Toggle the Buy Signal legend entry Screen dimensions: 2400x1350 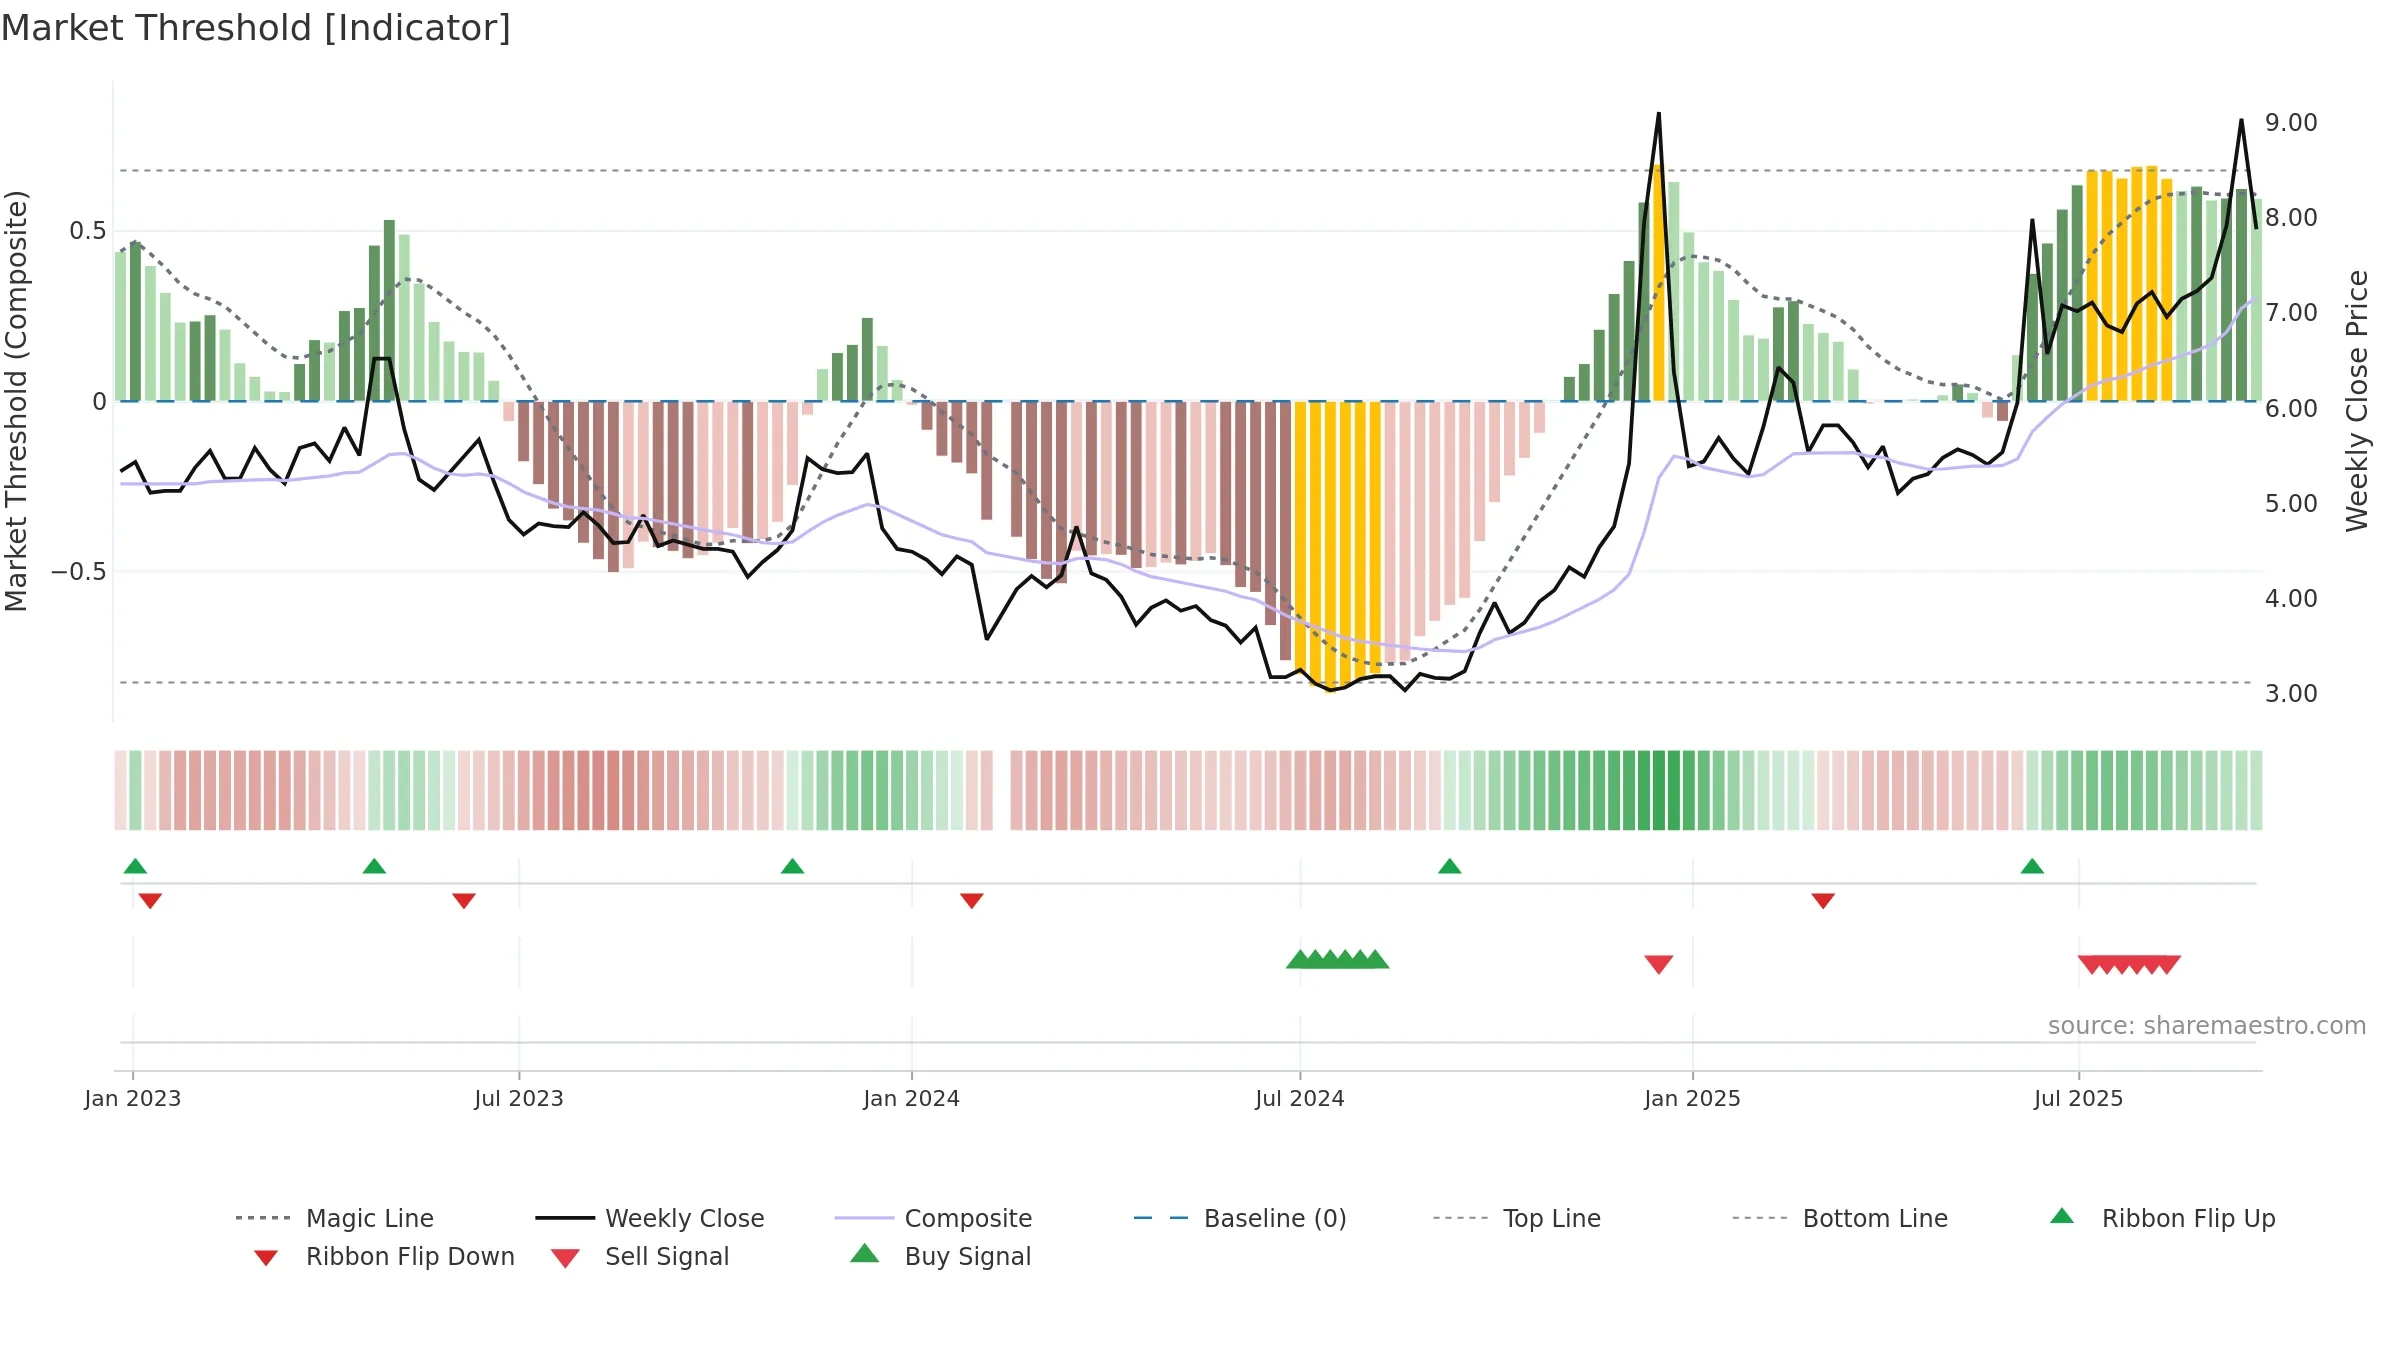[940, 1257]
